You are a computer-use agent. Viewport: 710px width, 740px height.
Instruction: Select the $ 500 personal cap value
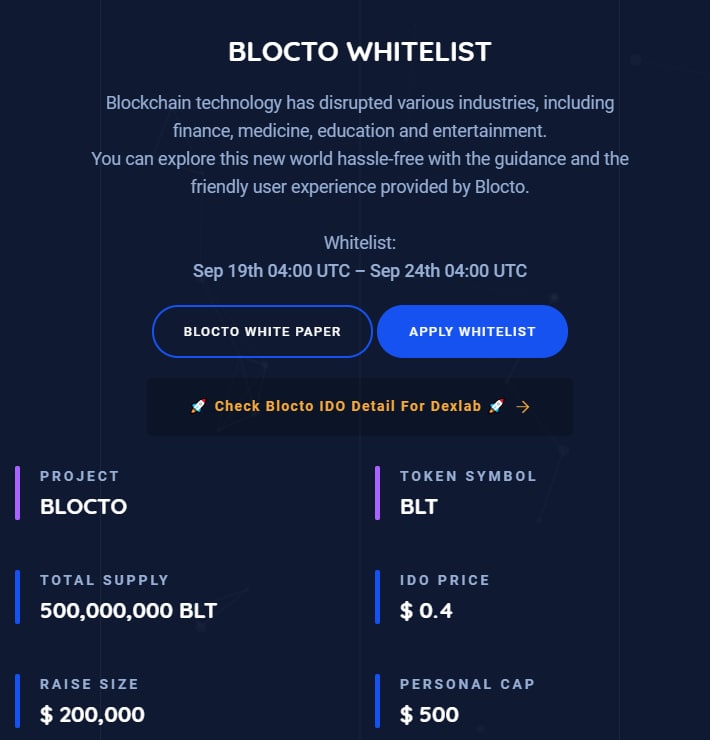pos(429,715)
